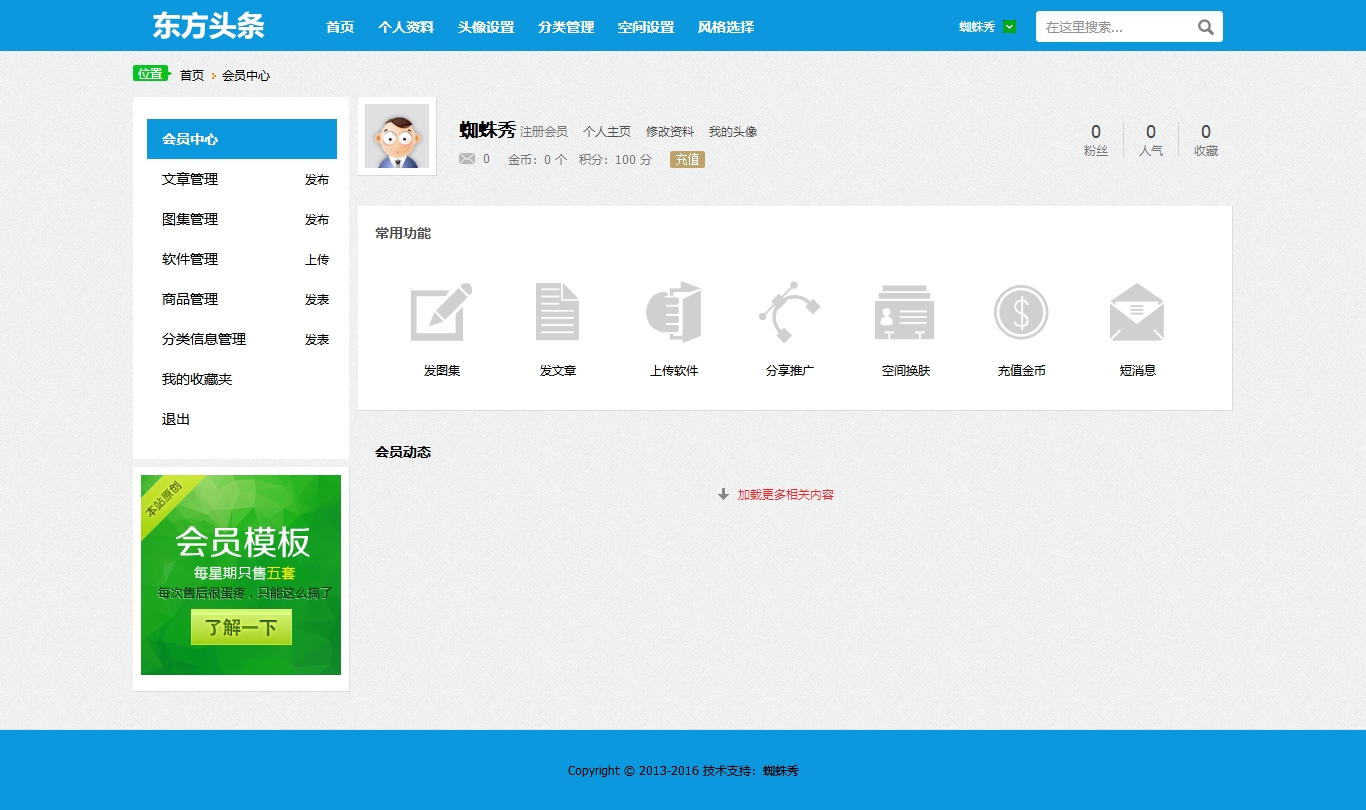Open the 短消息 envelope icon
Image resolution: width=1366 pixels, height=810 pixels.
[x=1137, y=312]
